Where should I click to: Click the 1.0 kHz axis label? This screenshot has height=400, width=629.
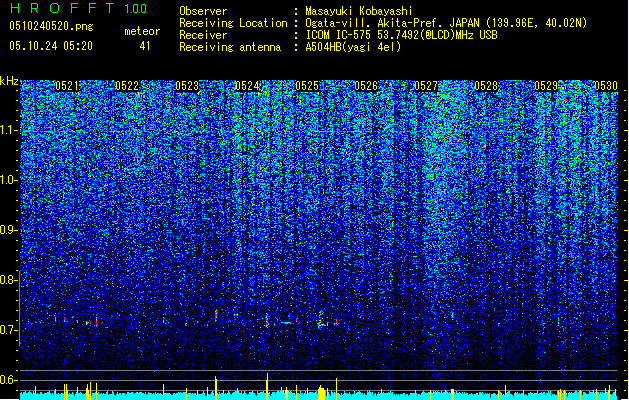point(8,181)
